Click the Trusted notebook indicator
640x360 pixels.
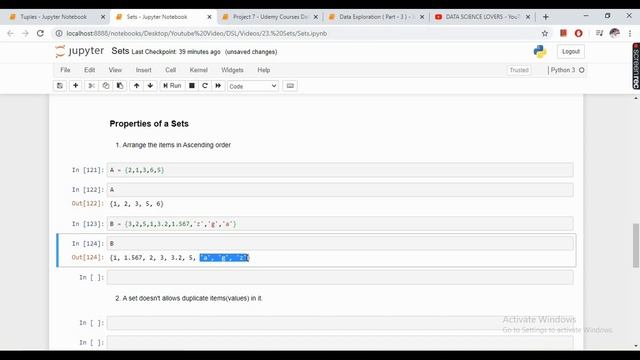pos(519,70)
